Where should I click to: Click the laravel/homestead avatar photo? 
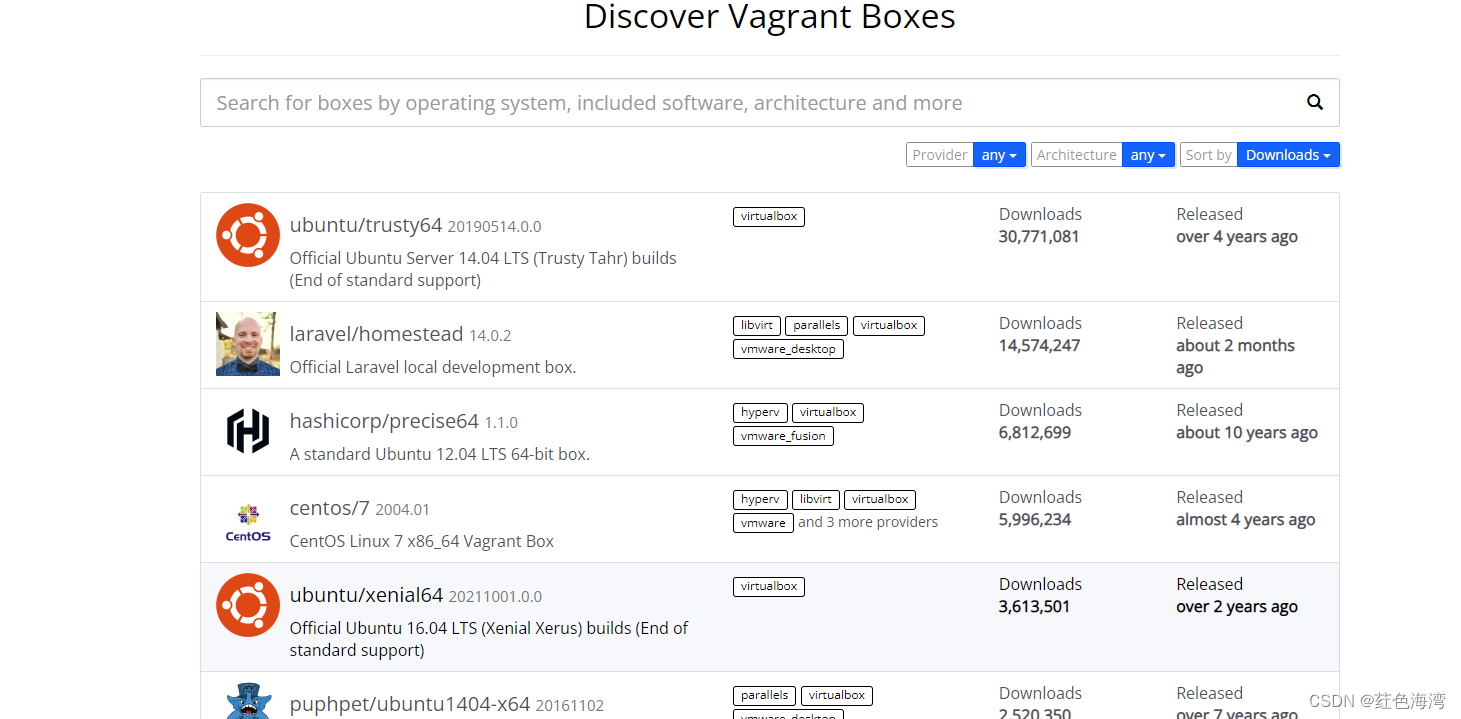[x=248, y=344]
